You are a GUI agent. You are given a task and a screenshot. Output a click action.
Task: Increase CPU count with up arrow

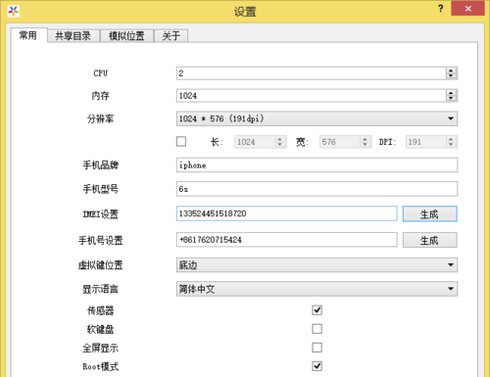coord(451,70)
